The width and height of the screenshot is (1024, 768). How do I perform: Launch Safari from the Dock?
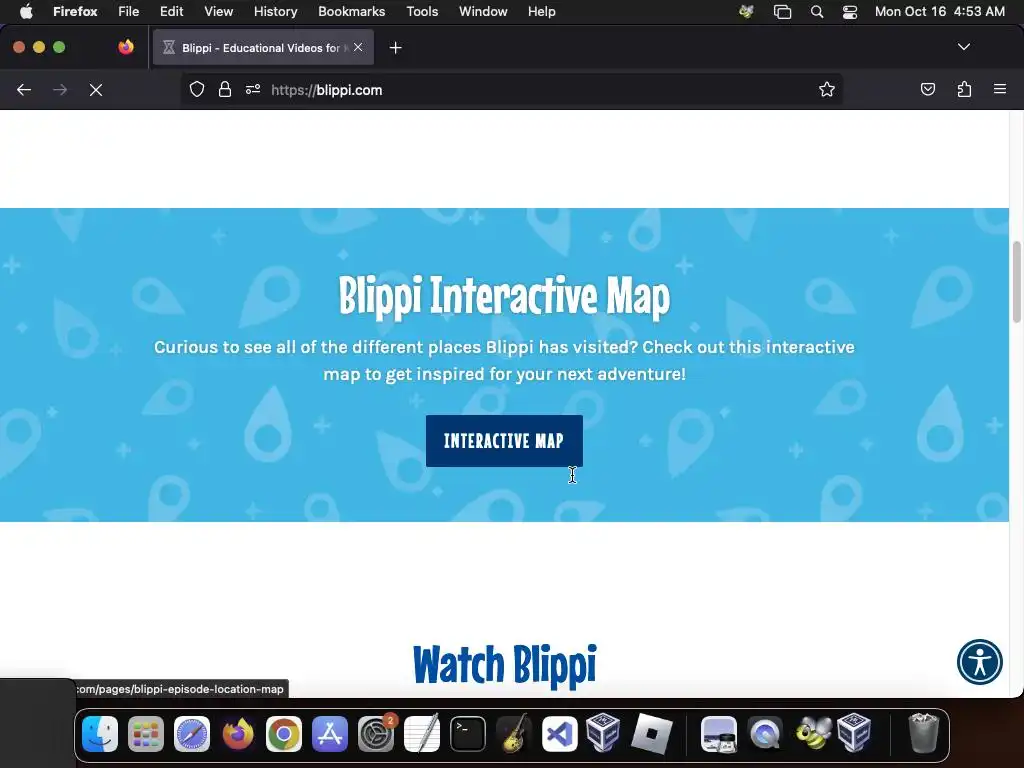coord(192,734)
